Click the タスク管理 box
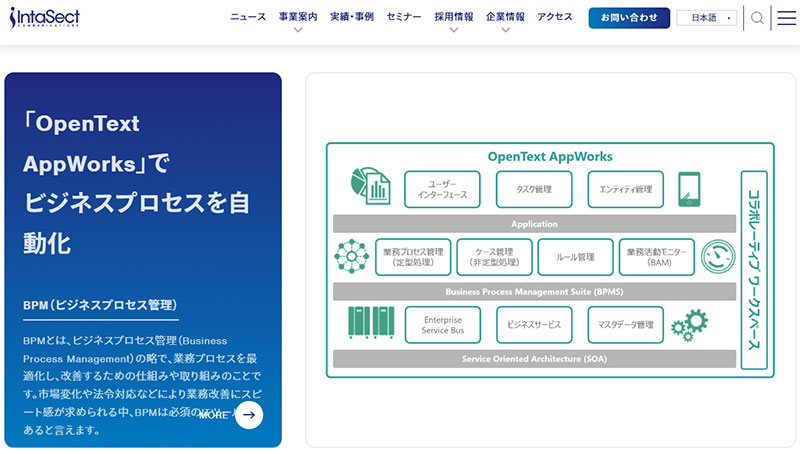Image resolution: width=800 pixels, height=454 pixels. 534,189
